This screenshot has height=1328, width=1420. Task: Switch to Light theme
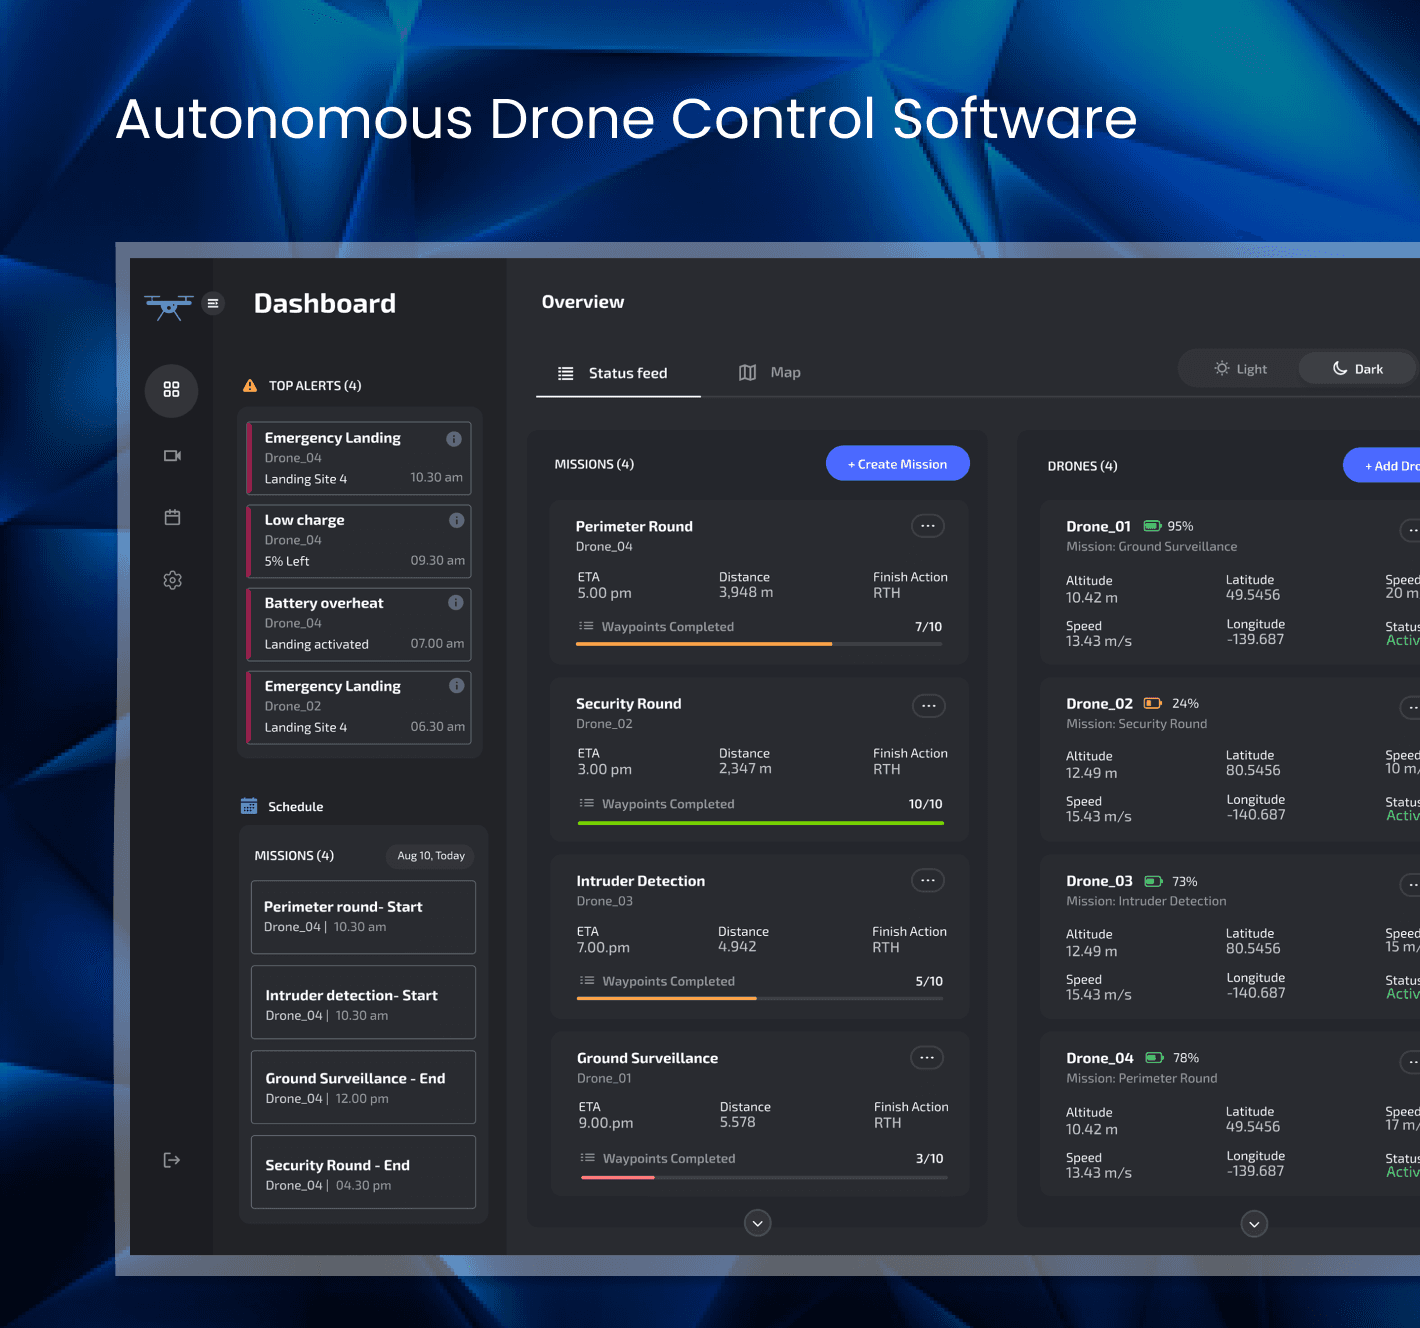(x=1240, y=369)
